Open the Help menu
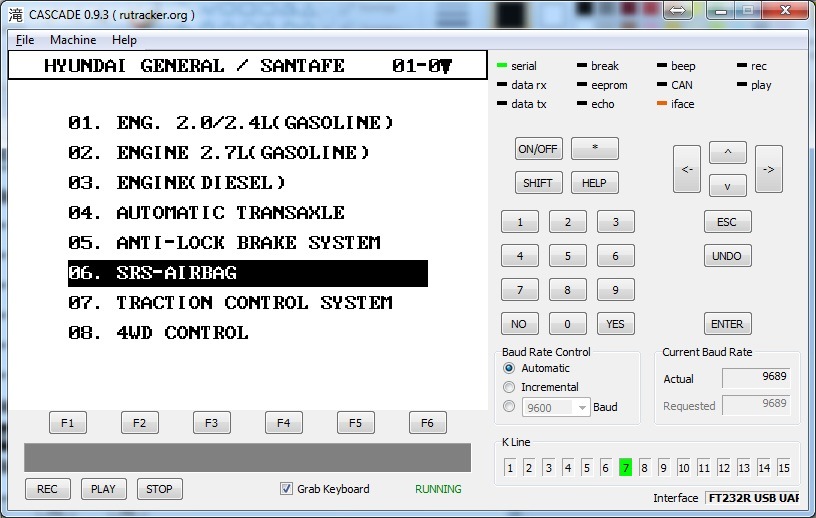This screenshot has height=518, width=816. pos(124,40)
